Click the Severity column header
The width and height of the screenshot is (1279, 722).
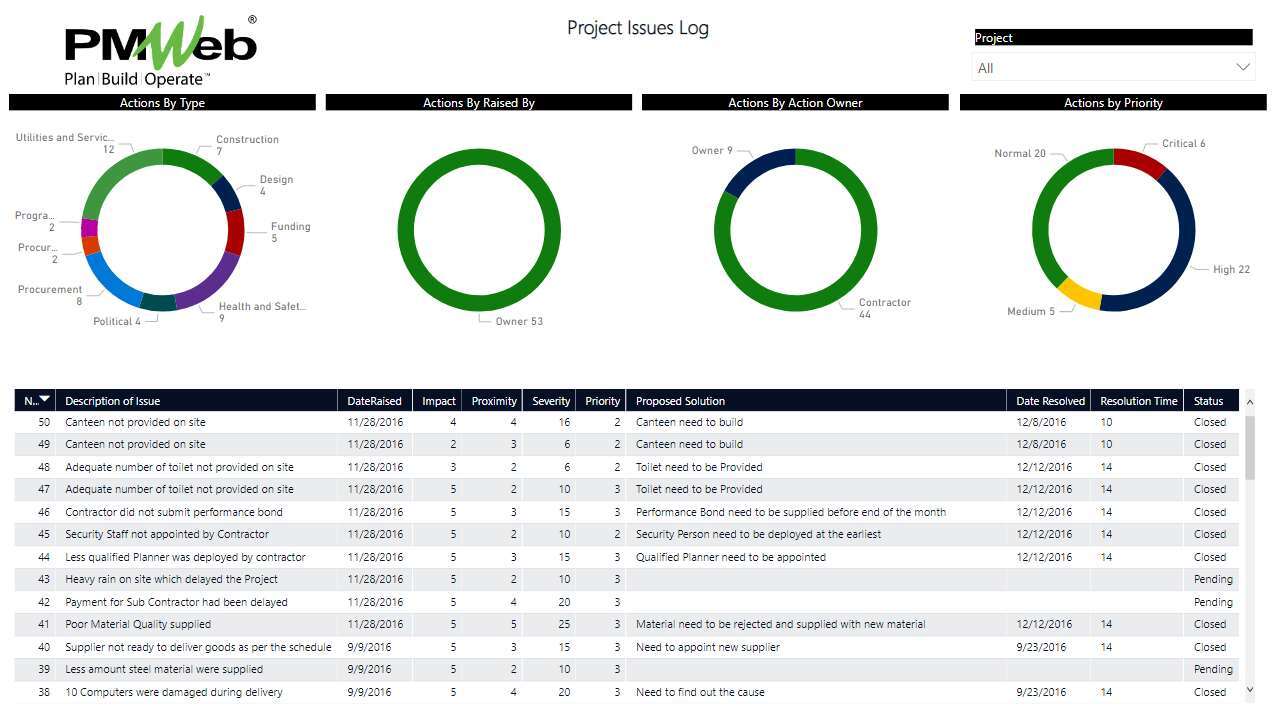551,401
